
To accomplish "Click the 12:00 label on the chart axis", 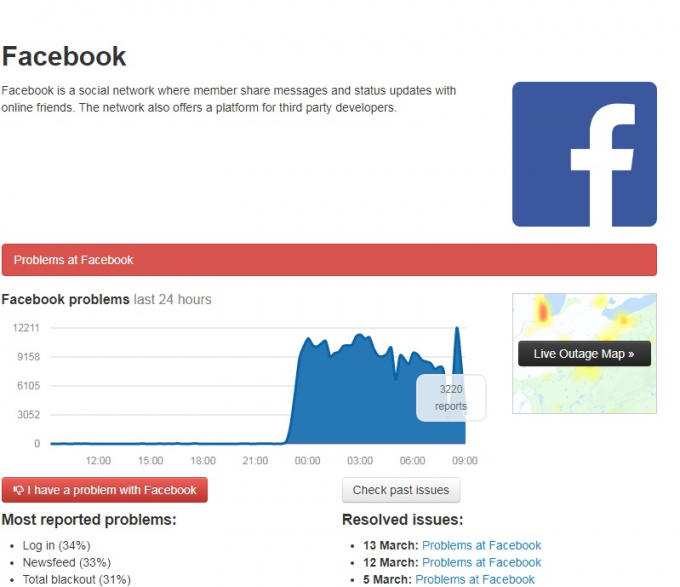I will click(98, 461).
